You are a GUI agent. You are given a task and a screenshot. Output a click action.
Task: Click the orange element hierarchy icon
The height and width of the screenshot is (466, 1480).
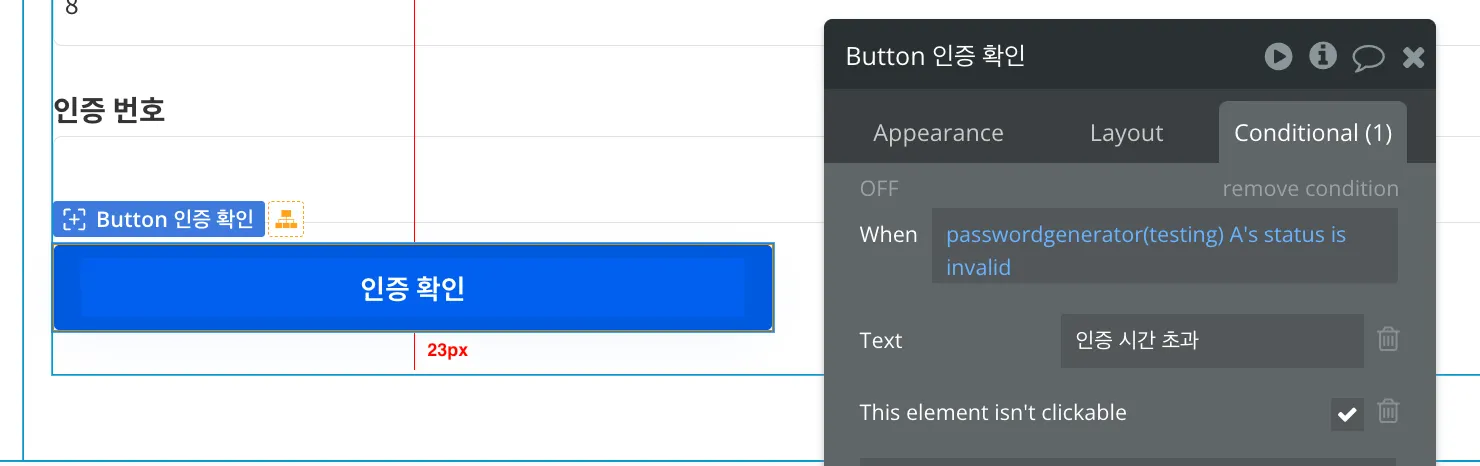[286, 219]
